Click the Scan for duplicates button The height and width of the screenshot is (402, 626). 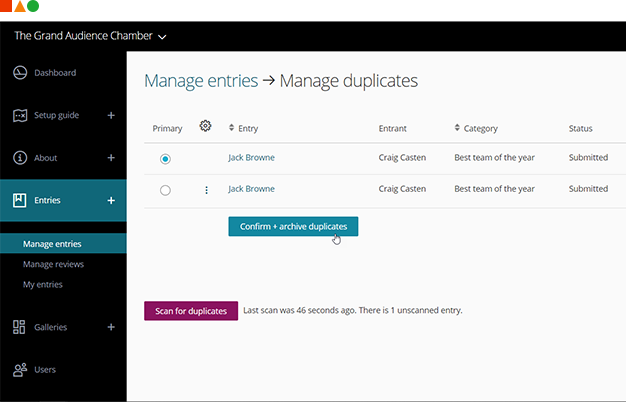pos(191,311)
